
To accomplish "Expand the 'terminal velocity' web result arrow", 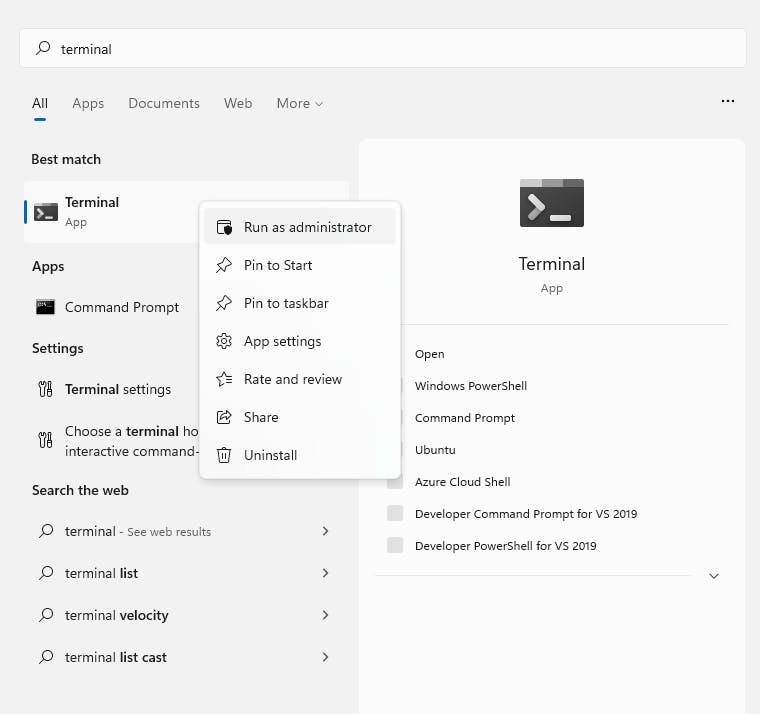I will pyautogui.click(x=325, y=615).
